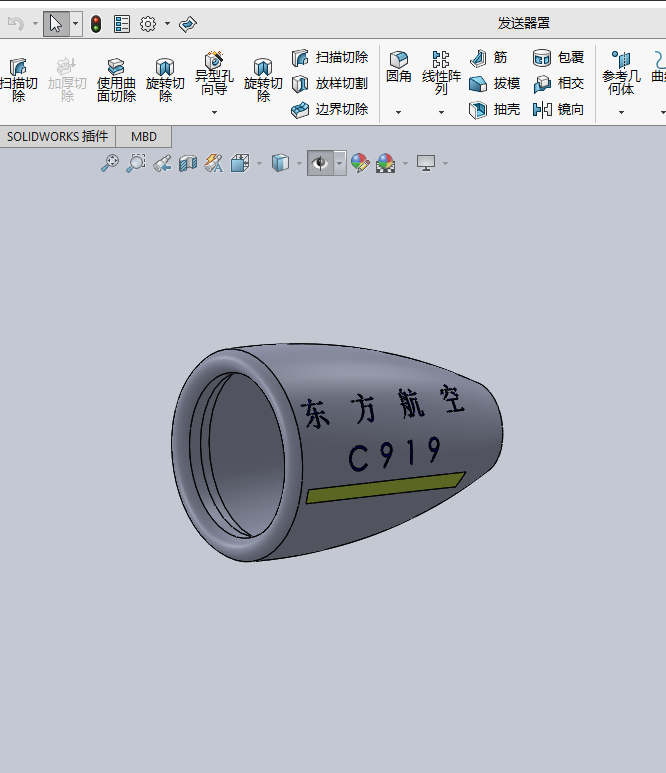Click the Zoom to Area icon
The width and height of the screenshot is (666, 773).
point(136,163)
